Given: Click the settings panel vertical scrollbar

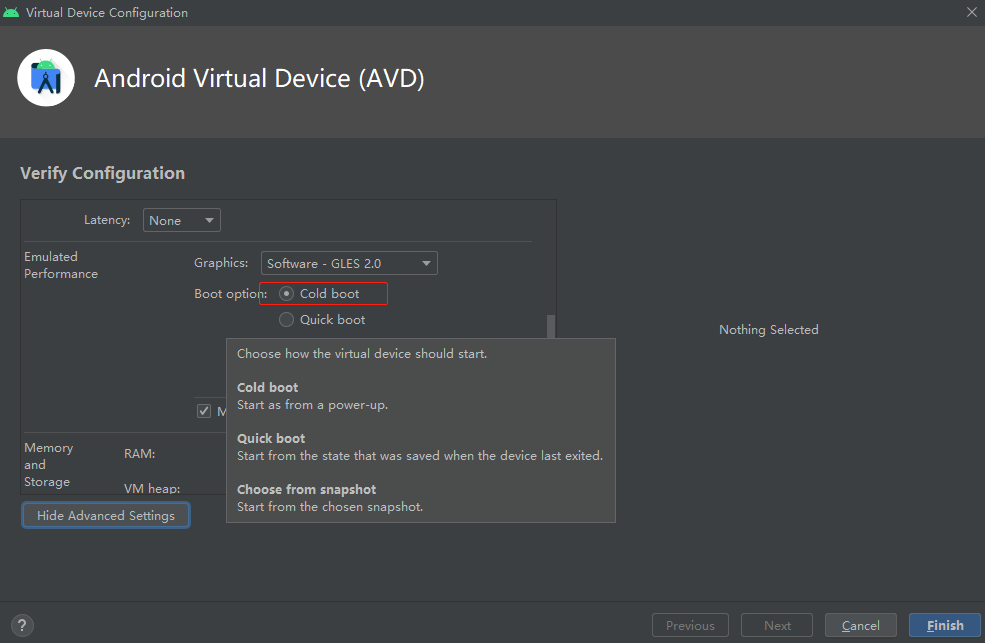Looking at the screenshot, I should tap(551, 327).
